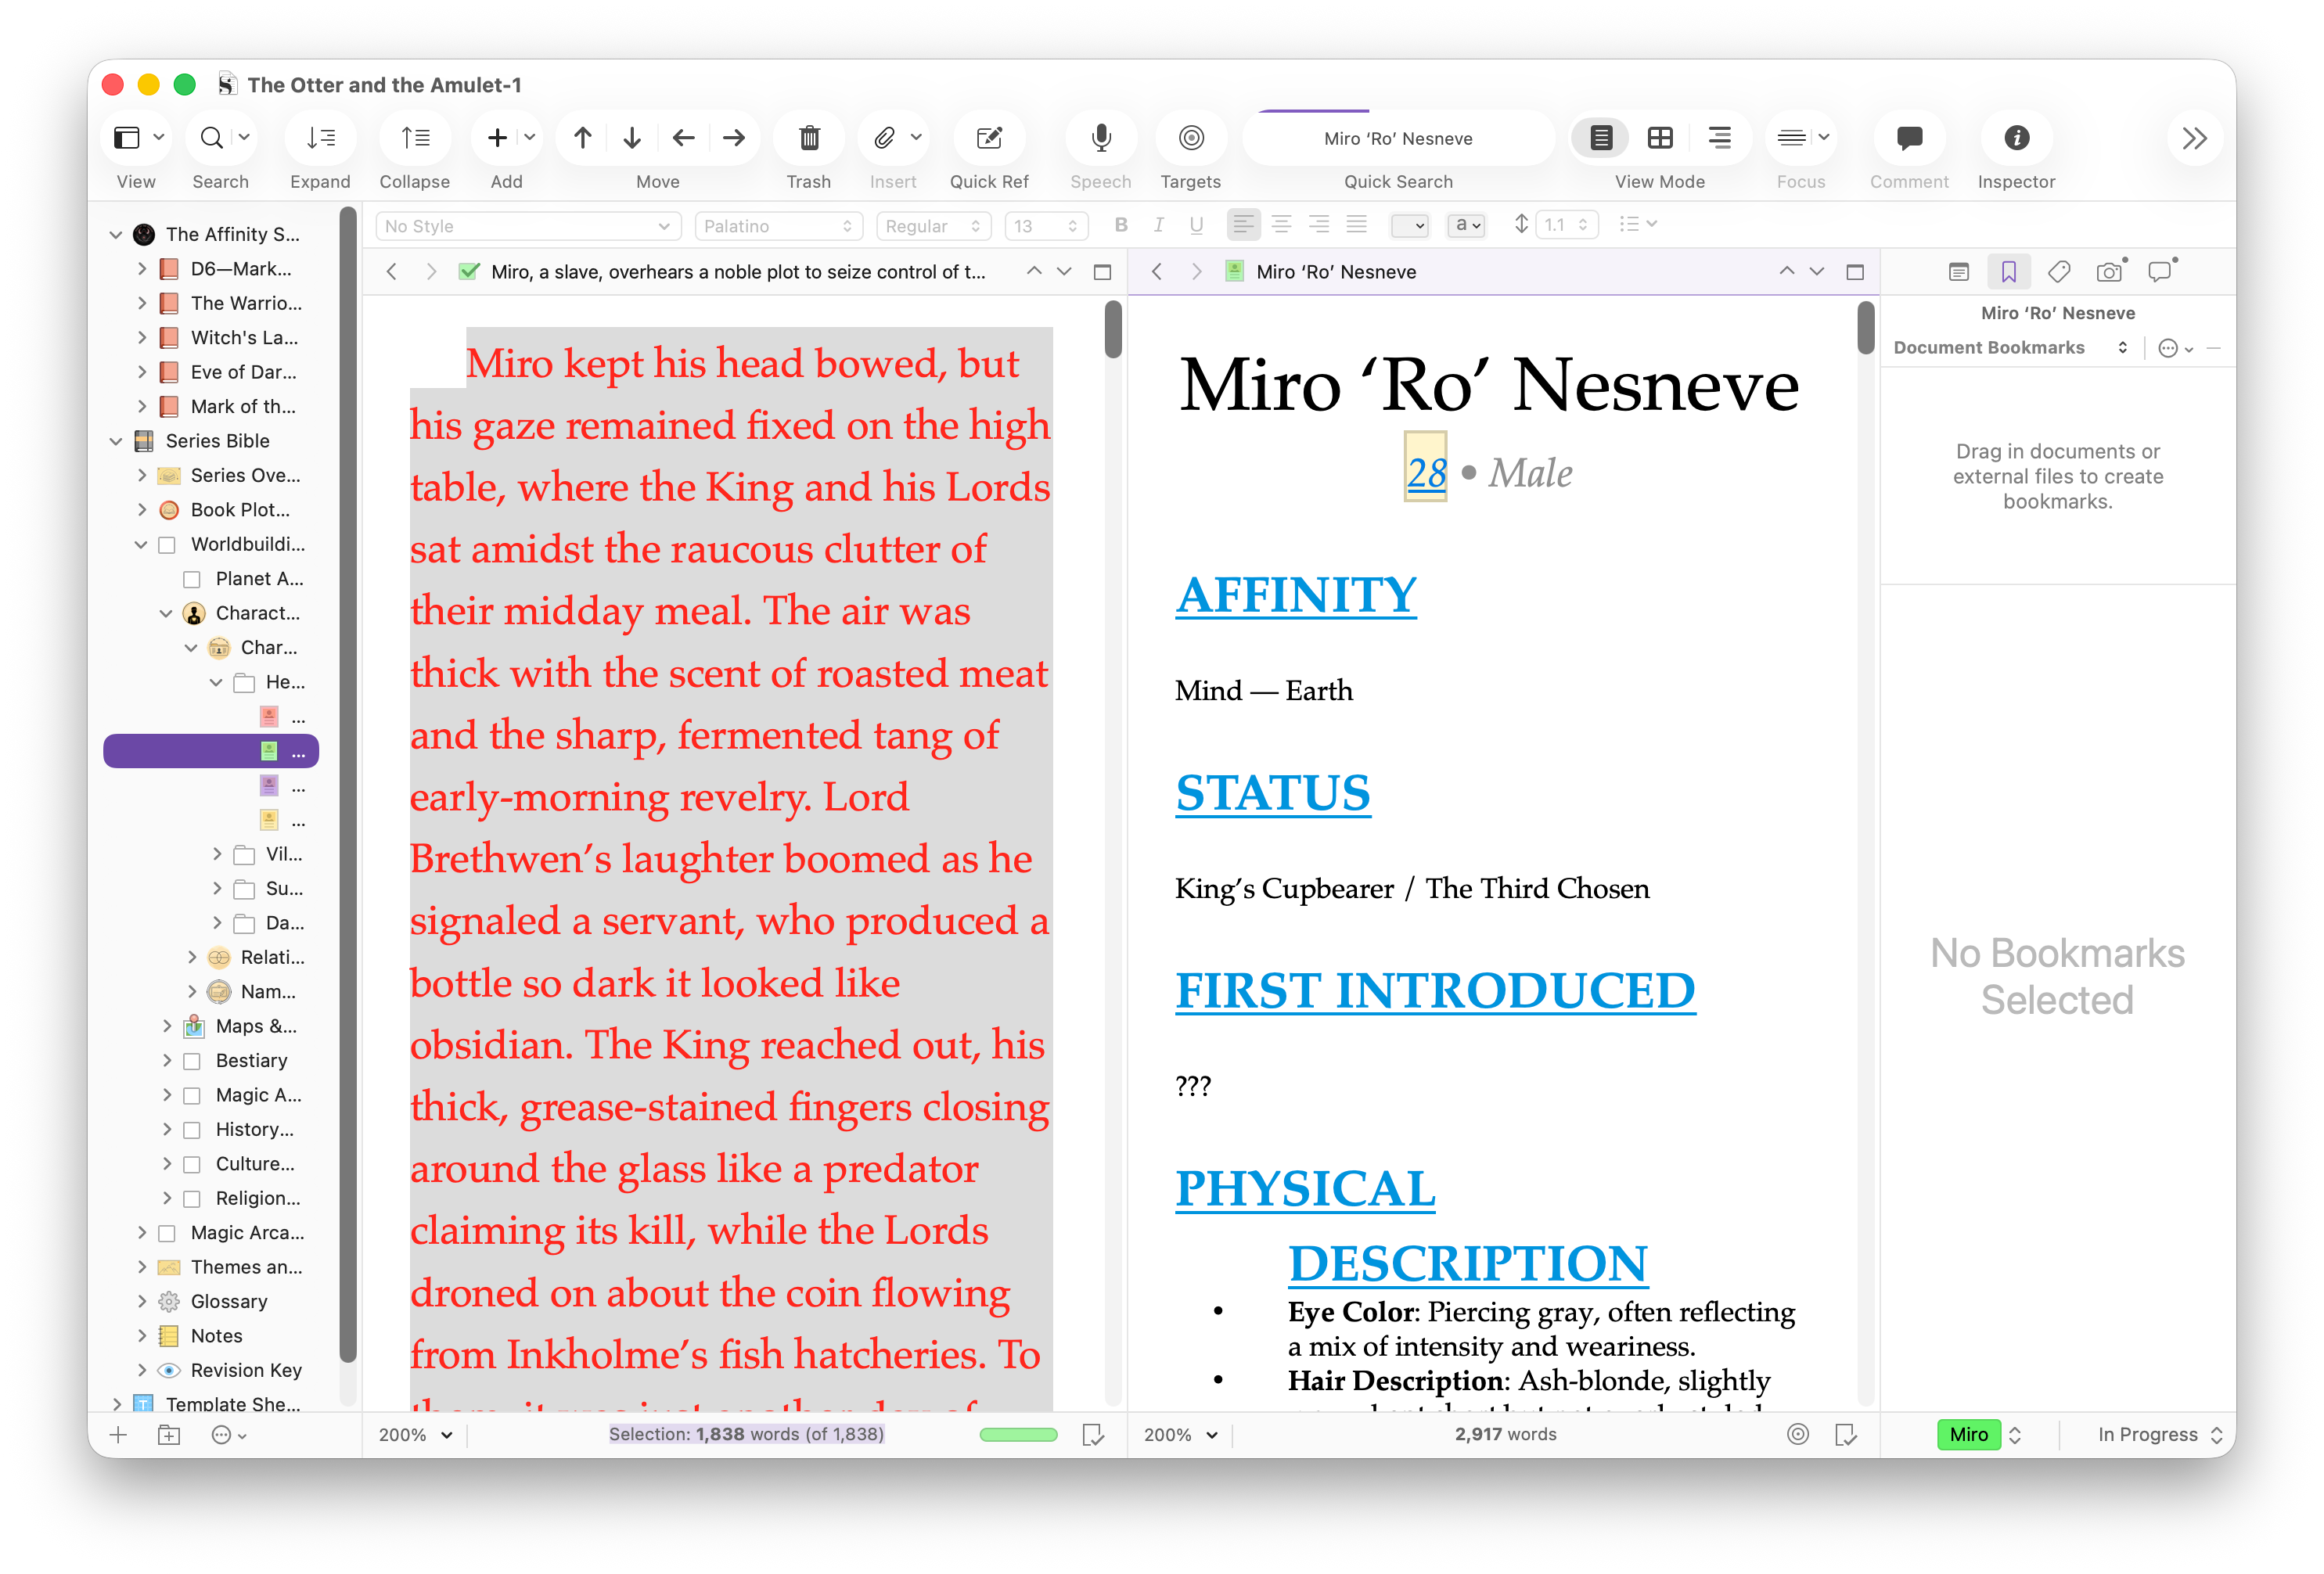This screenshot has height=1574, width=2324.
Task: Open the No Style dropdown
Action: [x=528, y=226]
